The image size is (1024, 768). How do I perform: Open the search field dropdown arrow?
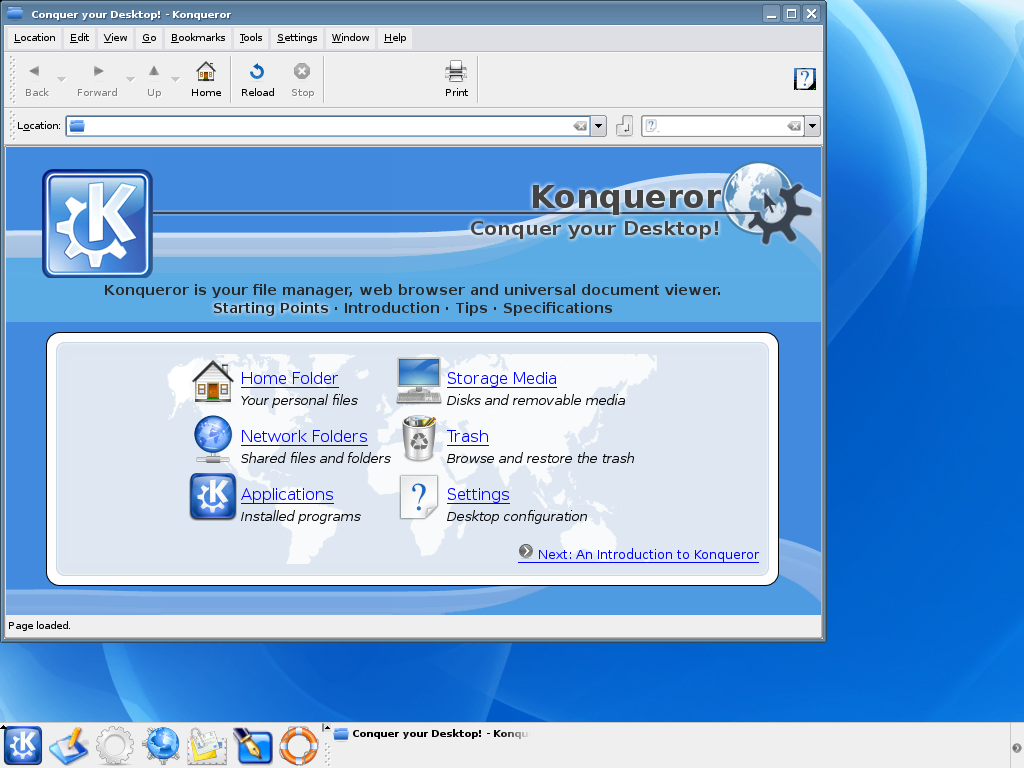[x=812, y=126]
